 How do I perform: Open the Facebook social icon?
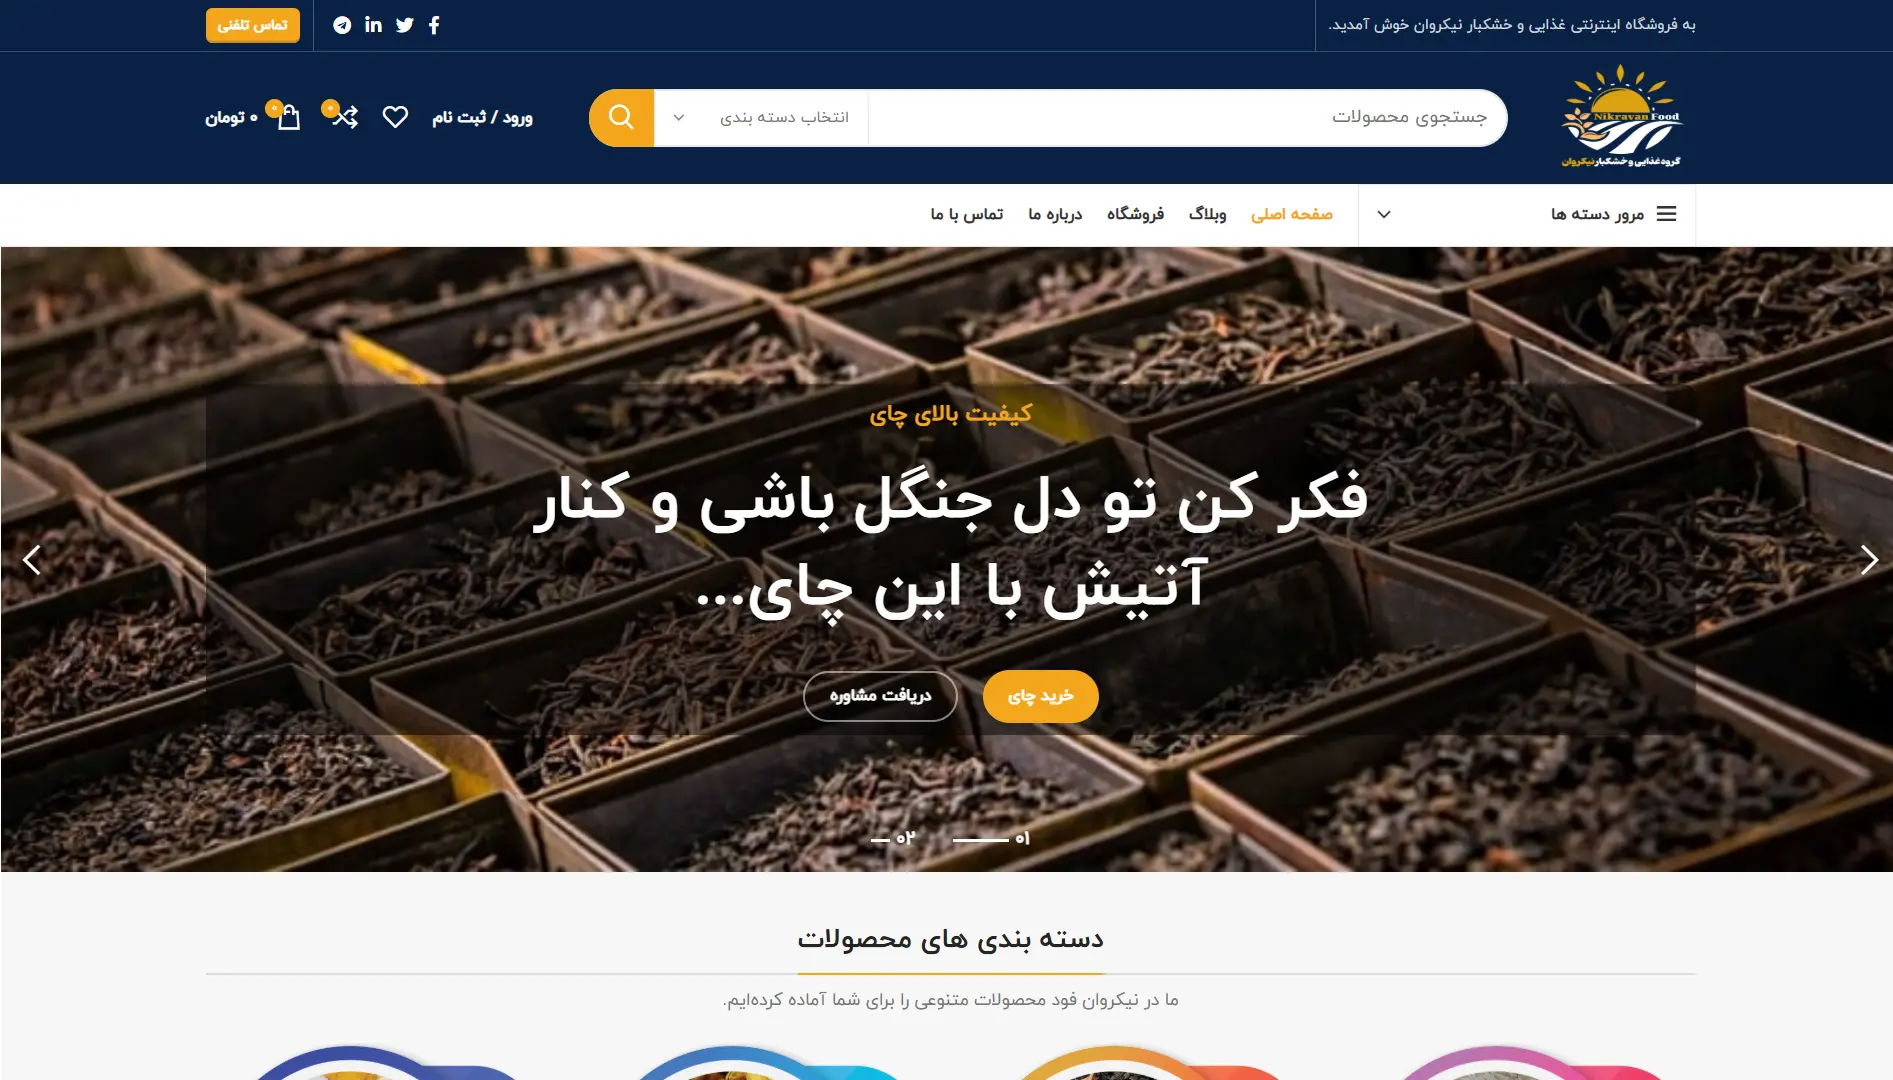tap(434, 25)
